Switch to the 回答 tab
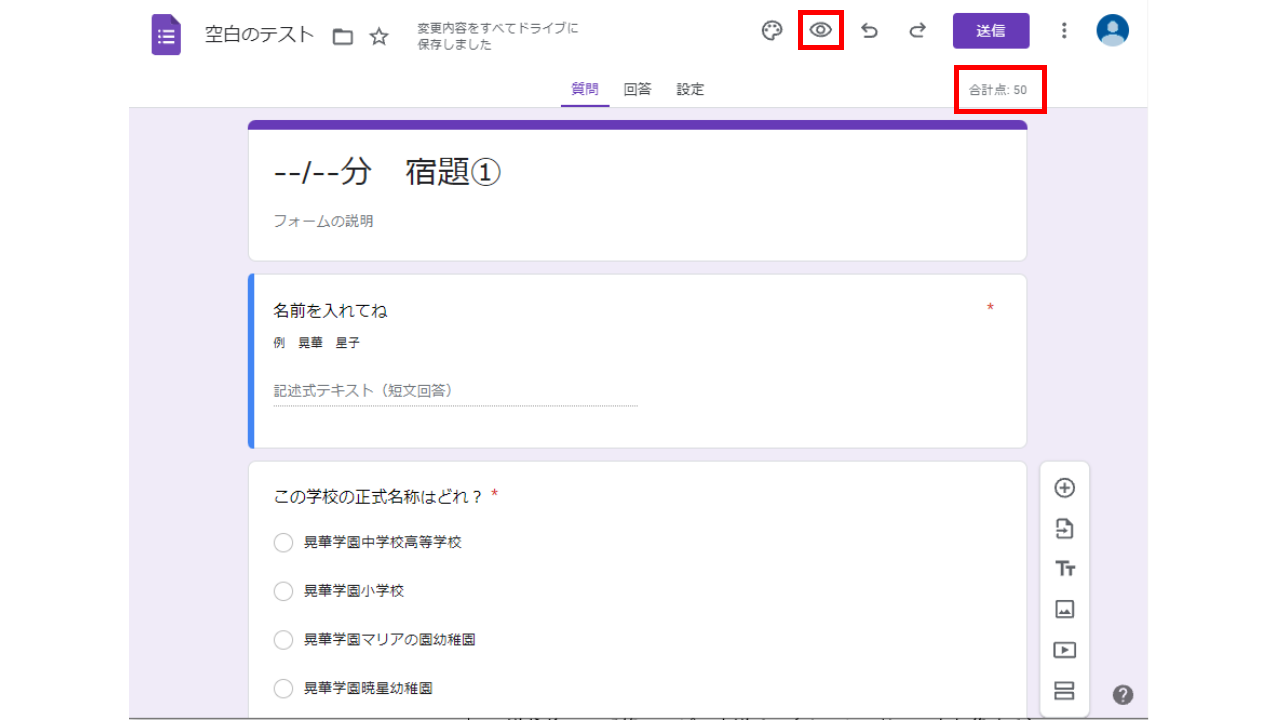The image size is (1280, 720). click(x=637, y=89)
